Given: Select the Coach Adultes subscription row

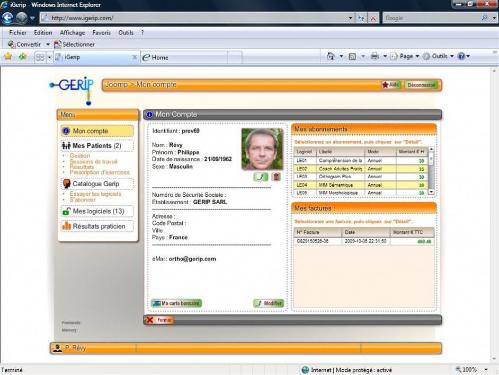Looking at the screenshot, I should coord(361,169).
